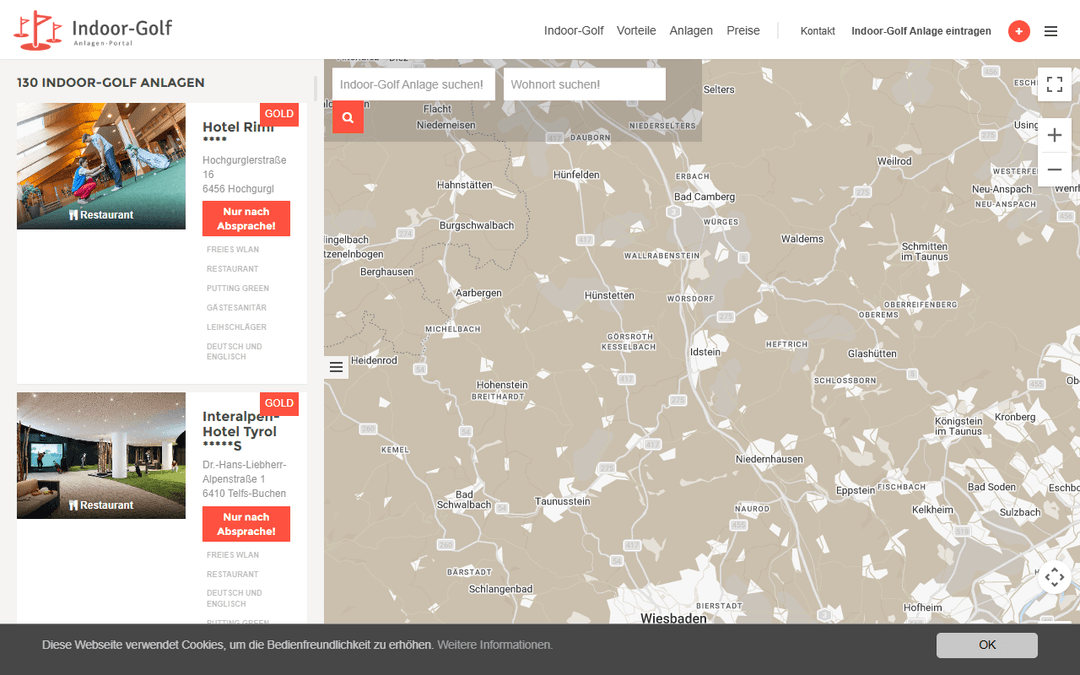This screenshot has width=1080, height=675.
Task: Open Hotel Riml photo thumbnail
Action: [101, 166]
